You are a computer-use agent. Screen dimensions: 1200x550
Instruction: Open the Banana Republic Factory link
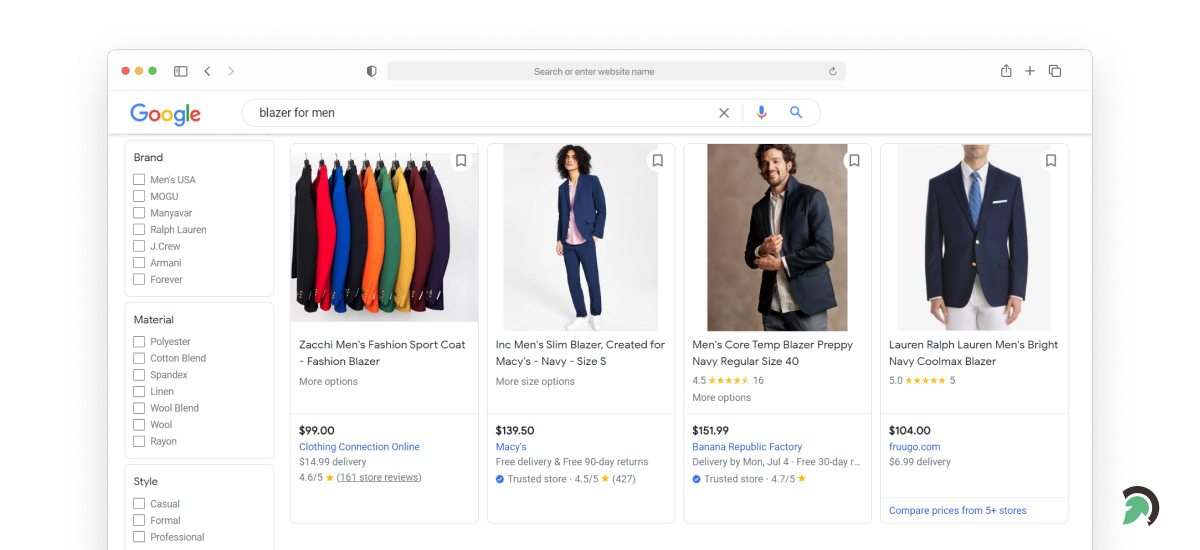[x=747, y=447]
